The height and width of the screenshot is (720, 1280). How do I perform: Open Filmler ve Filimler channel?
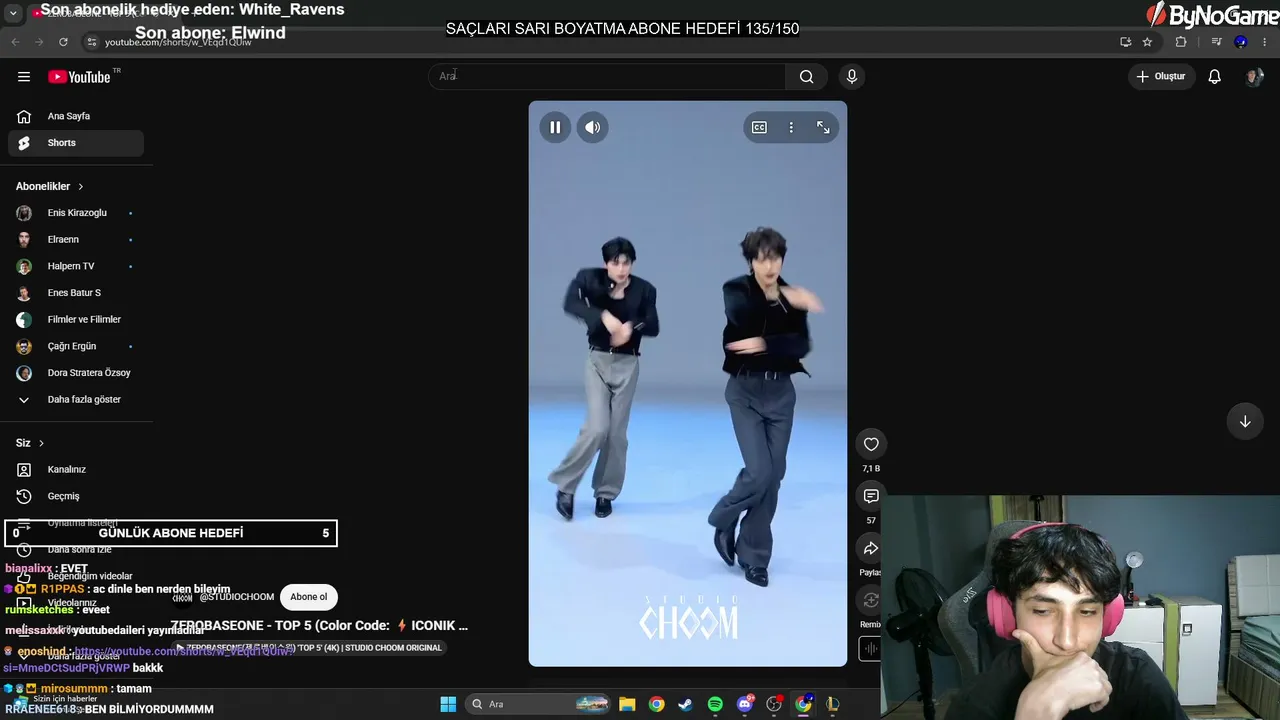tap(76, 320)
